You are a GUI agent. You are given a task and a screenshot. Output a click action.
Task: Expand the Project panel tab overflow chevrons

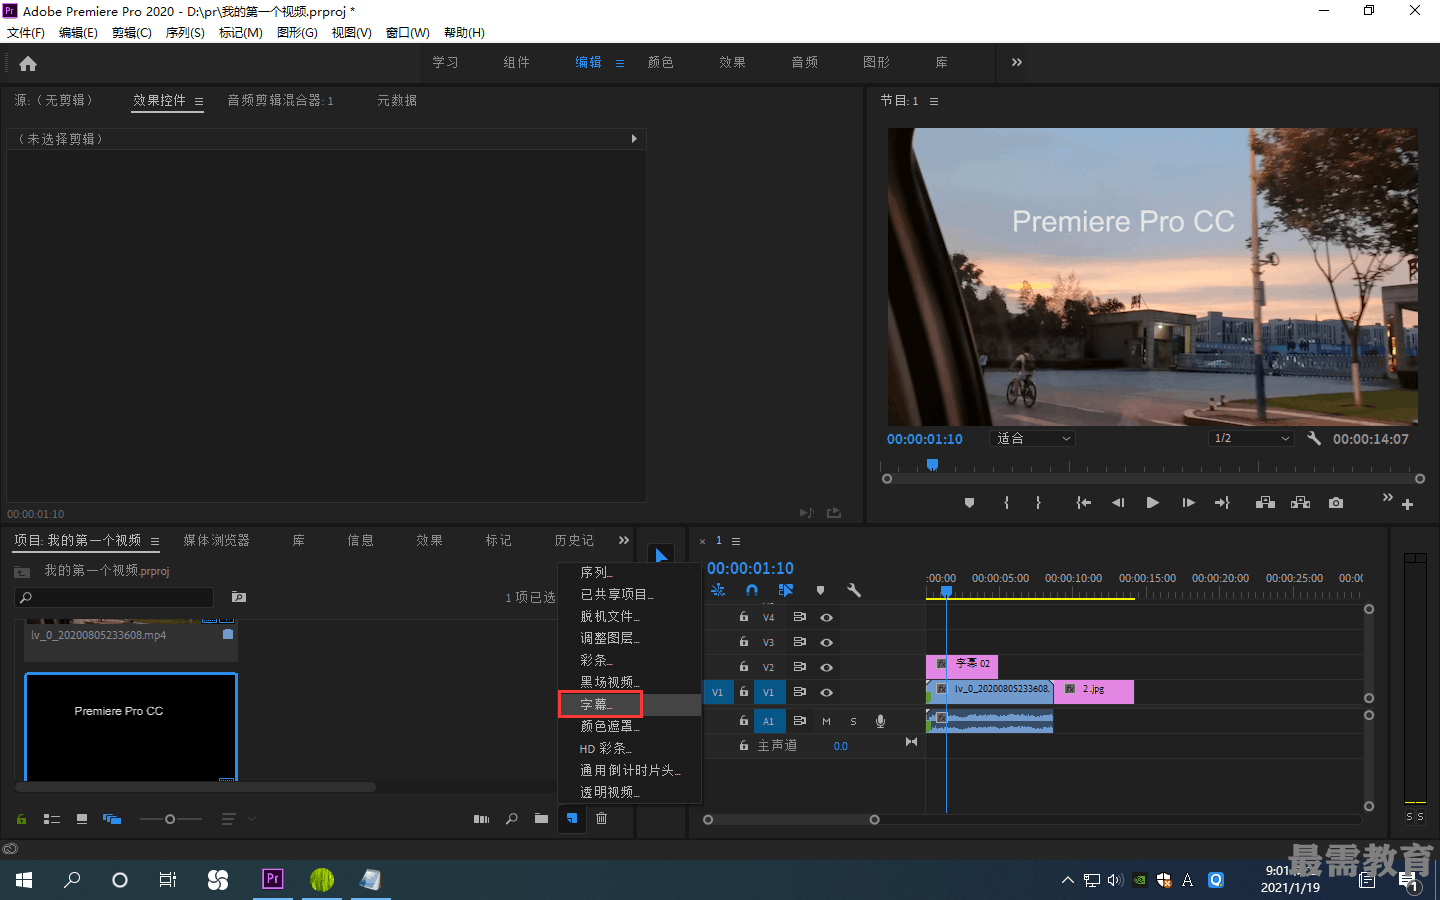click(624, 540)
